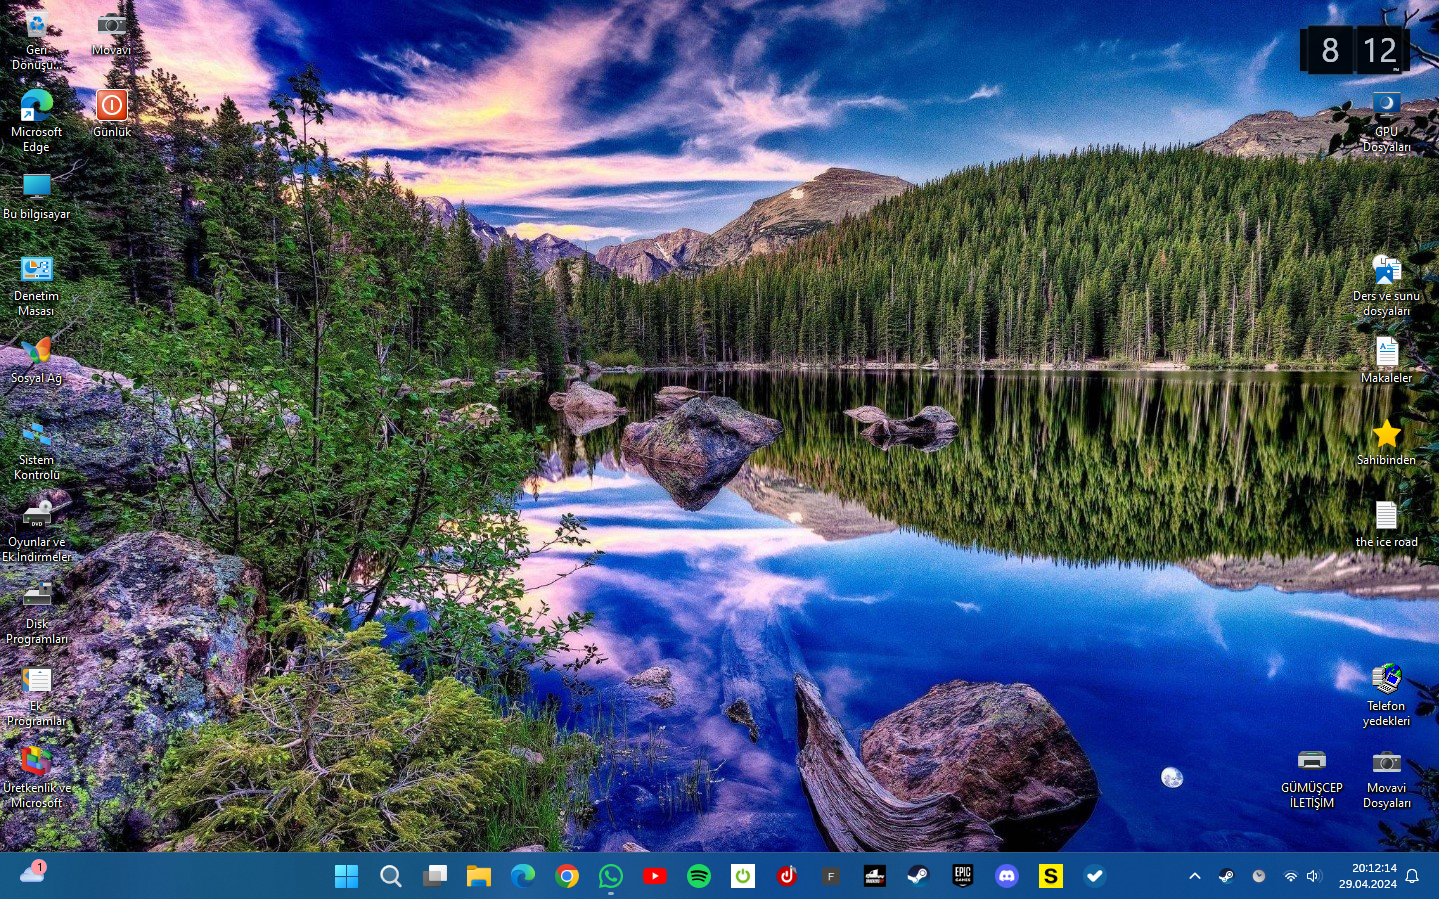Image resolution: width=1439 pixels, height=899 pixels.
Task: Open the Sistem Kontrolü desktop icon
Action: (36, 450)
